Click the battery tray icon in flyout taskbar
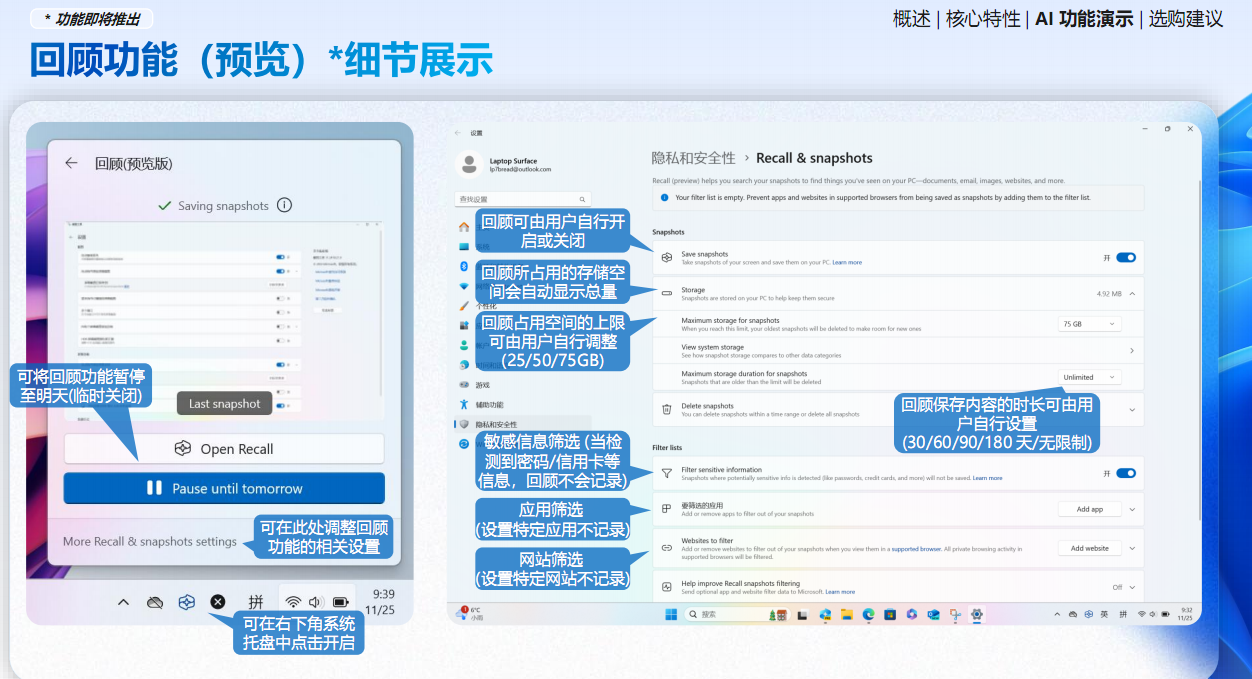 [341, 602]
